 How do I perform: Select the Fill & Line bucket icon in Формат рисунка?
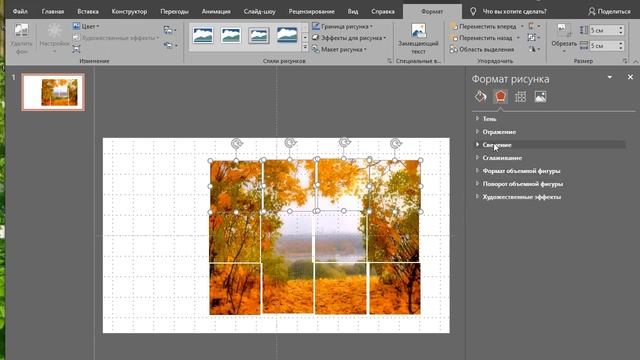480,97
